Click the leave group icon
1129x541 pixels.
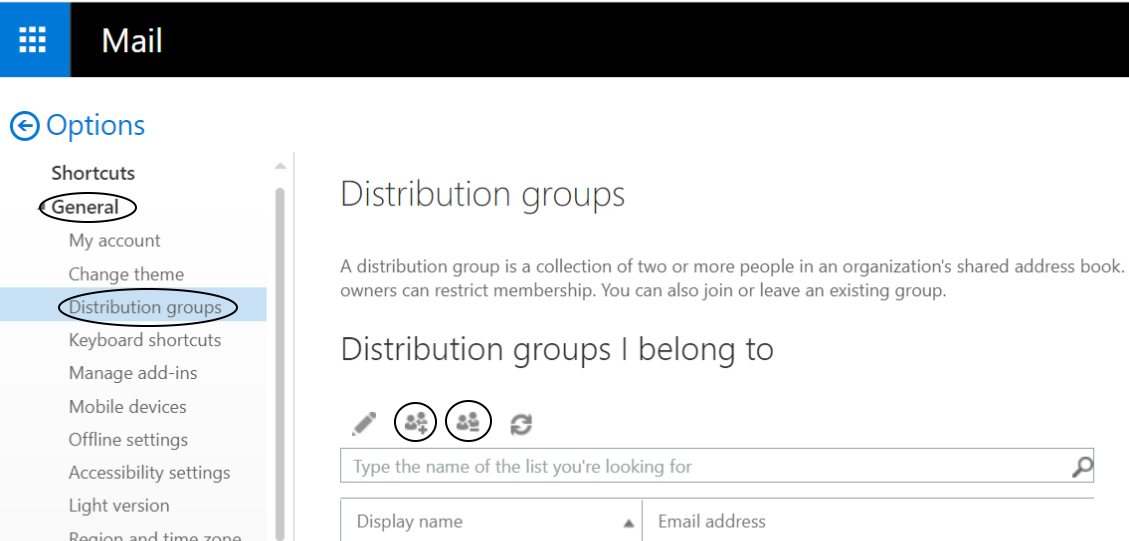point(468,423)
